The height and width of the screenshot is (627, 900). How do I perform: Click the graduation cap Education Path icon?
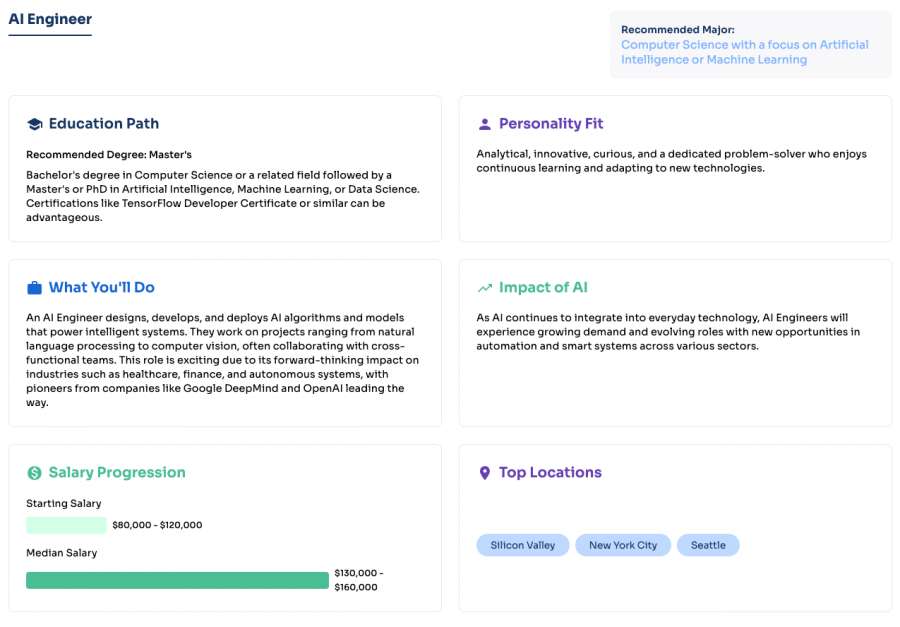point(34,125)
